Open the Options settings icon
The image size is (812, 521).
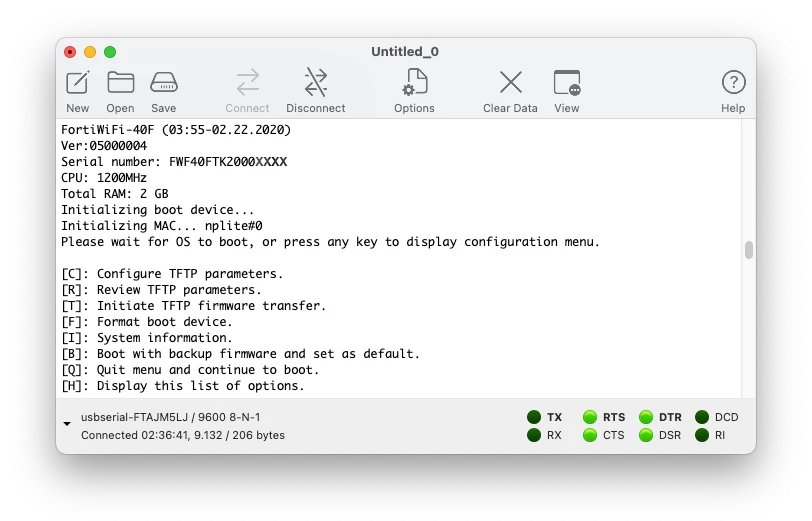[x=414, y=83]
